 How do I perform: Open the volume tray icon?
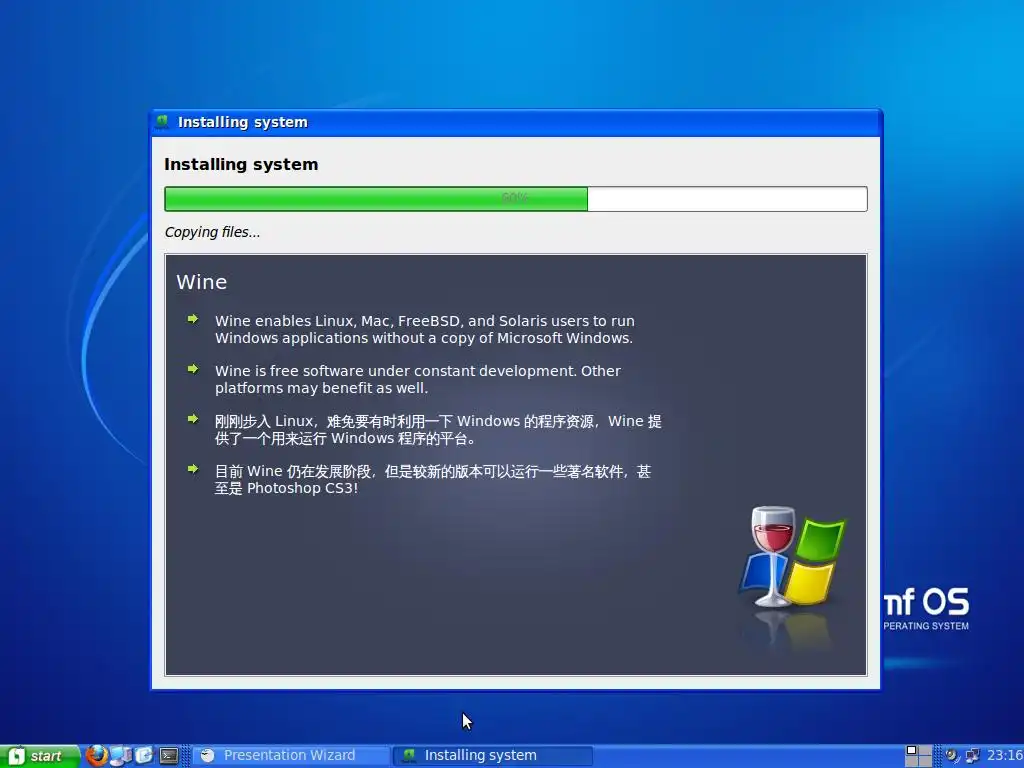point(952,756)
